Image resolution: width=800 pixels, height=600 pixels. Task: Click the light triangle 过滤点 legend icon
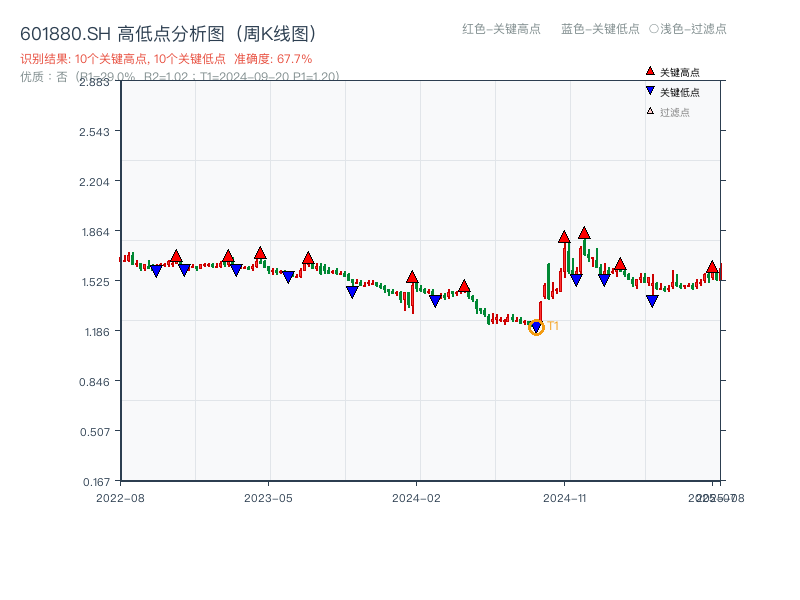[x=650, y=111]
